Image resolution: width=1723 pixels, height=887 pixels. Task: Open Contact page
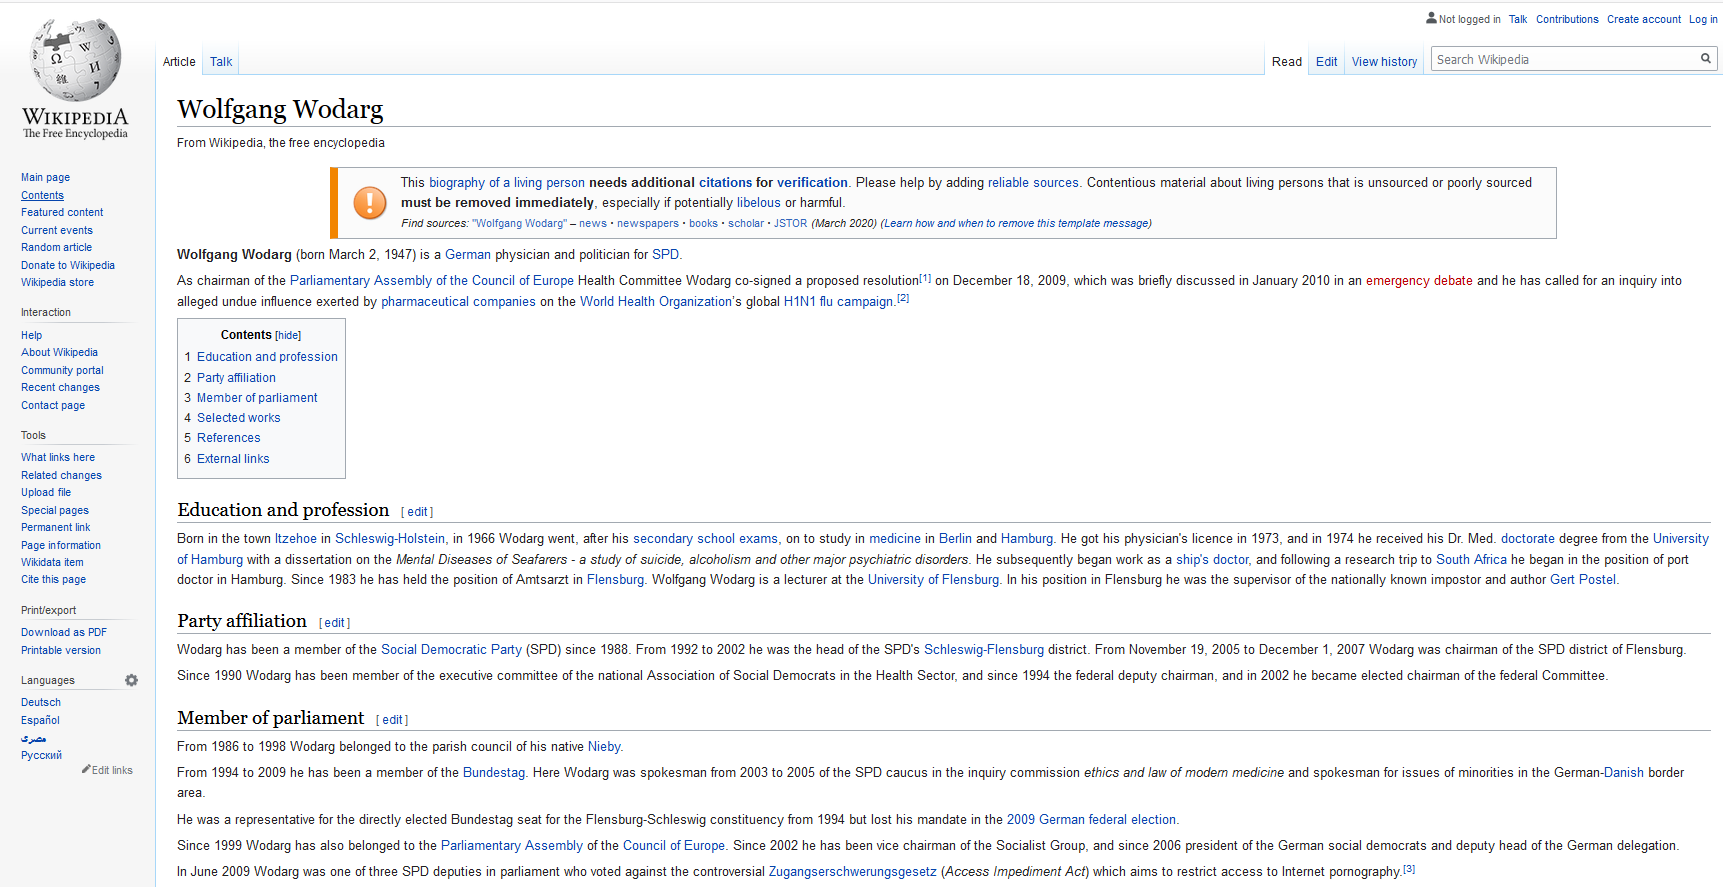tap(53, 406)
